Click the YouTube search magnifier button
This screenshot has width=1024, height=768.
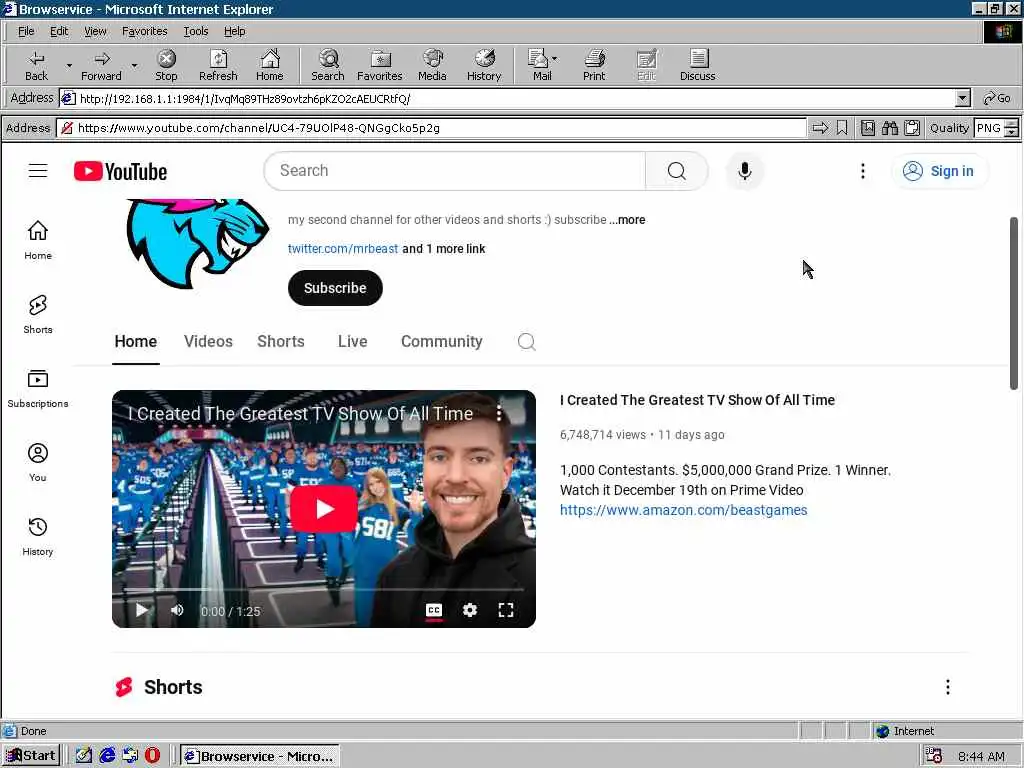(677, 171)
